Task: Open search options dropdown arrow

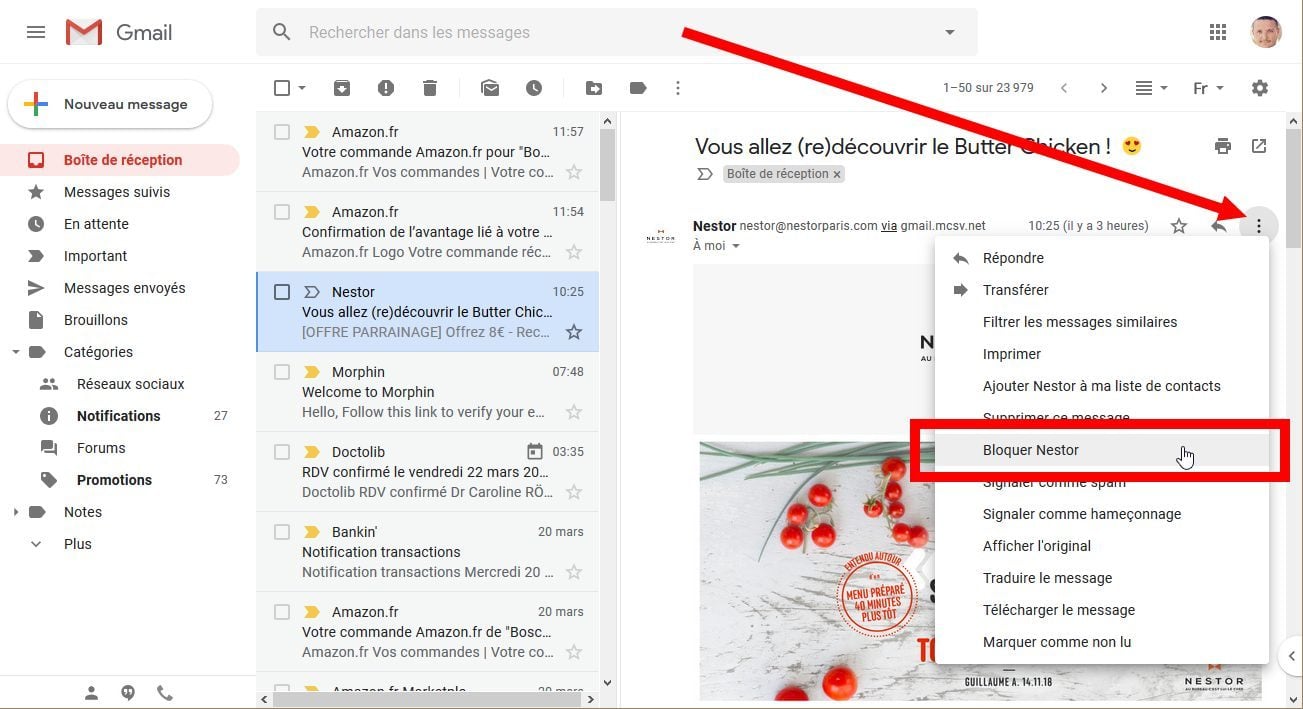Action: (x=950, y=32)
